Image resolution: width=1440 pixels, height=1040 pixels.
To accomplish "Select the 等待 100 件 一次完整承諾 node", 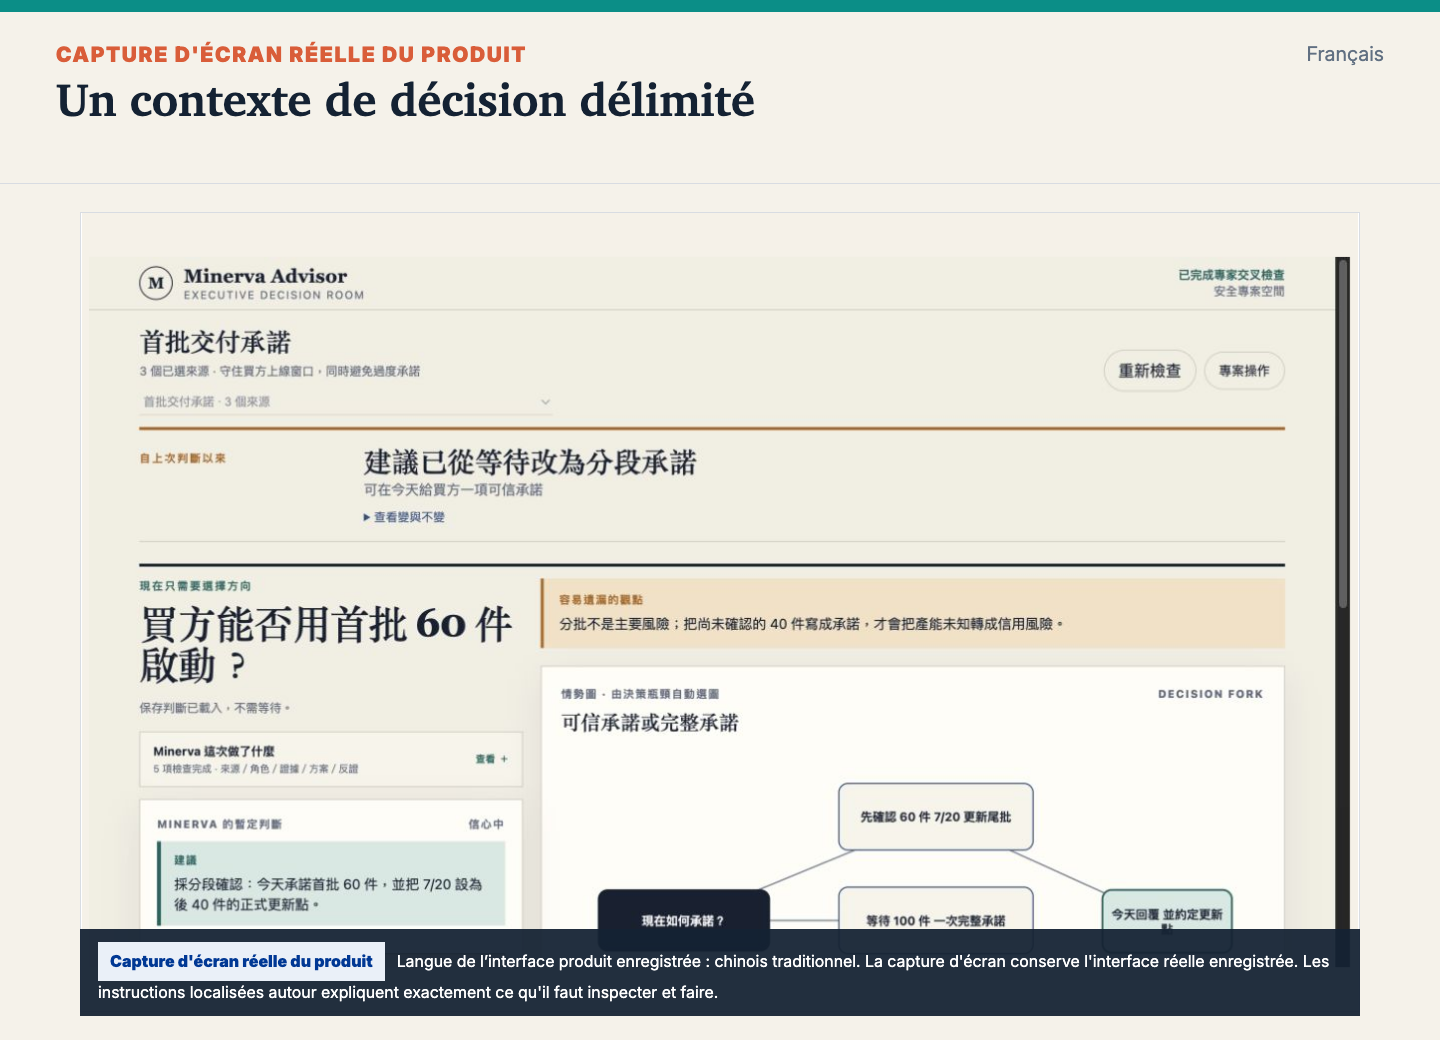I will tap(935, 920).
